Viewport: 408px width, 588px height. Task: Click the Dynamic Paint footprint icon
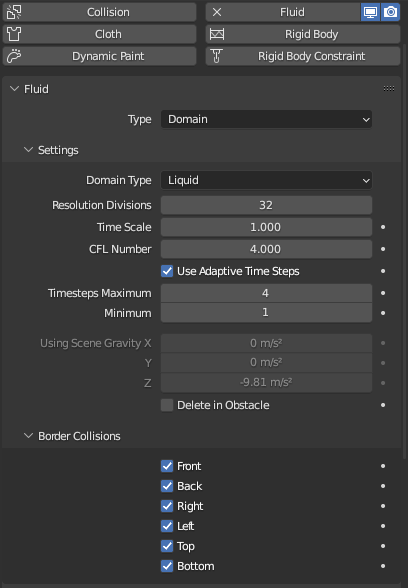click(x=14, y=56)
